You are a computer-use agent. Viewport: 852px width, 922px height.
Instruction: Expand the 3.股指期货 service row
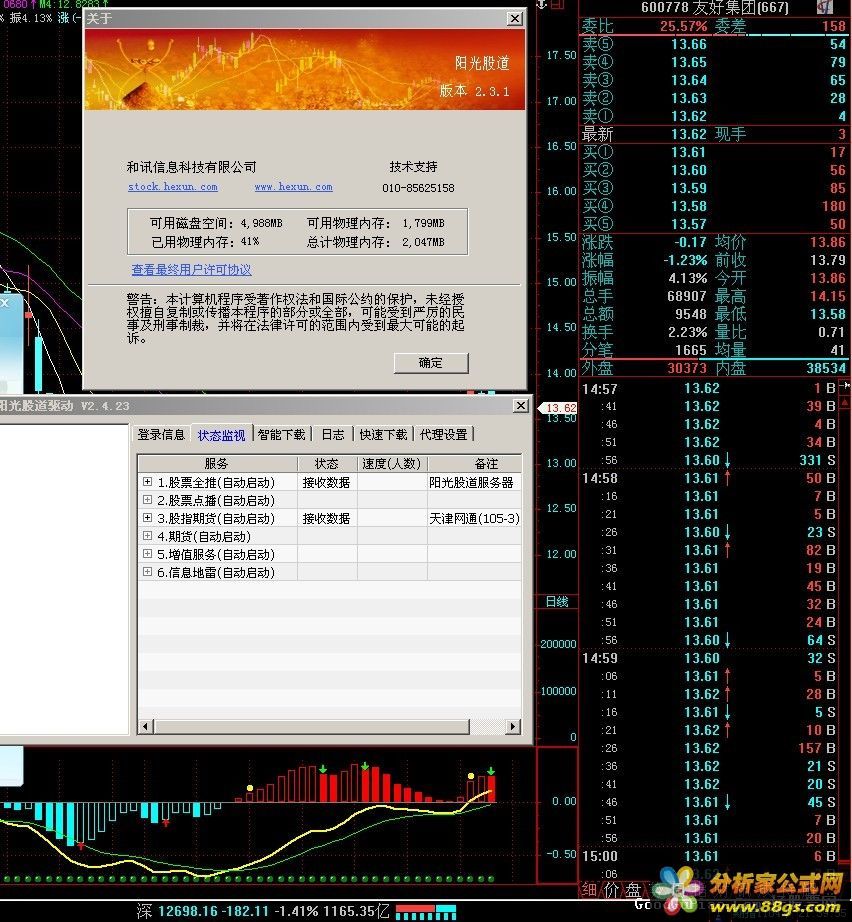pyautogui.click(x=147, y=518)
